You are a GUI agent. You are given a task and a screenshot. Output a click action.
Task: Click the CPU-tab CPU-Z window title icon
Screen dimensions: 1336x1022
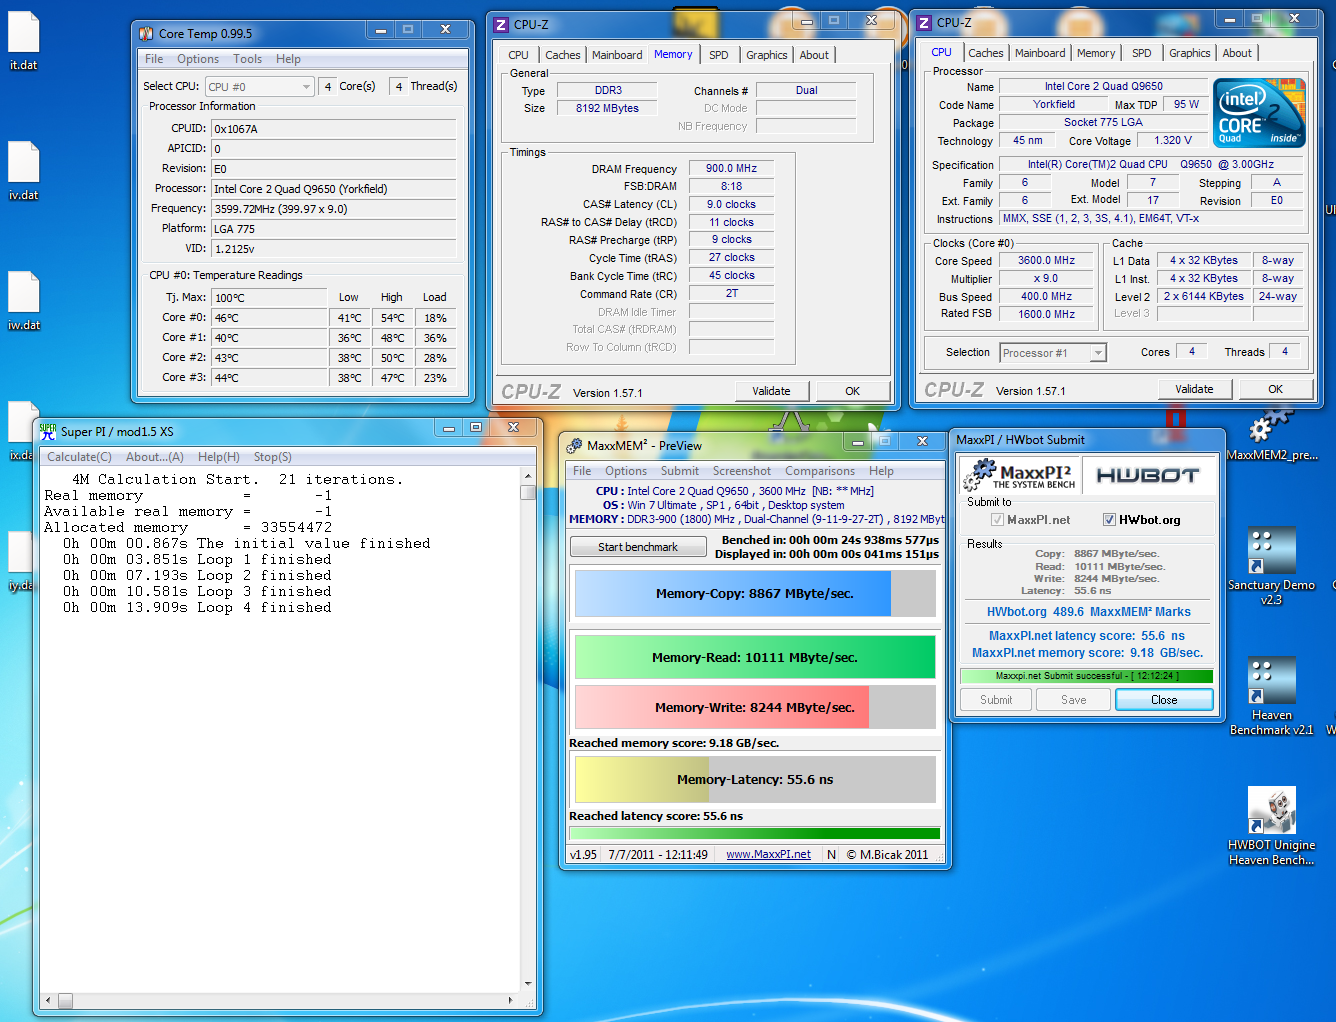click(925, 23)
